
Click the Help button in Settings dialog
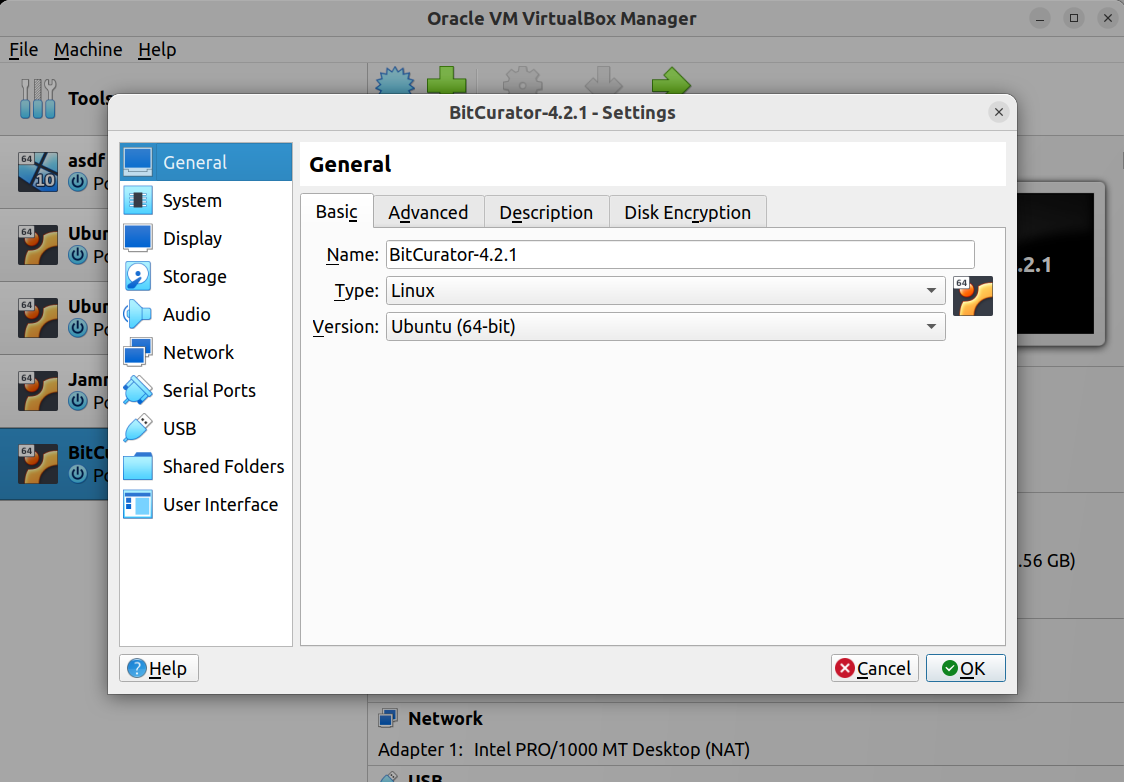(x=158, y=668)
